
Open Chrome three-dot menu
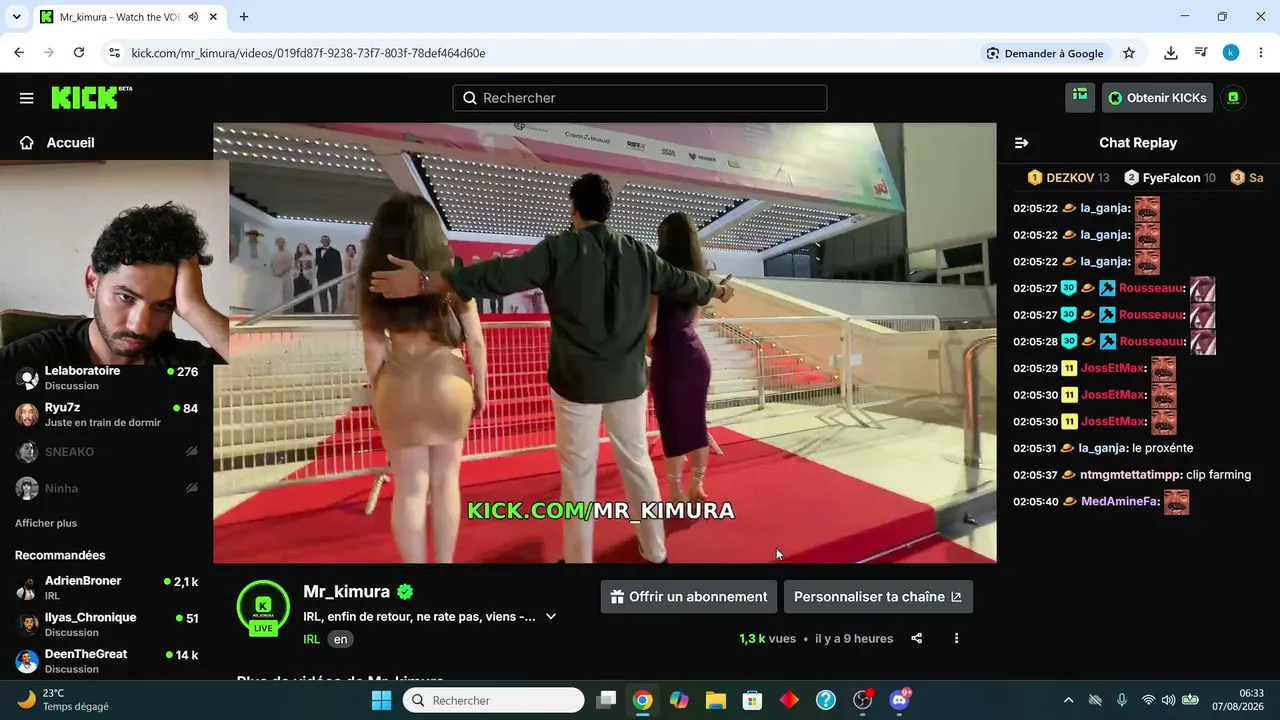pos(1260,53)
